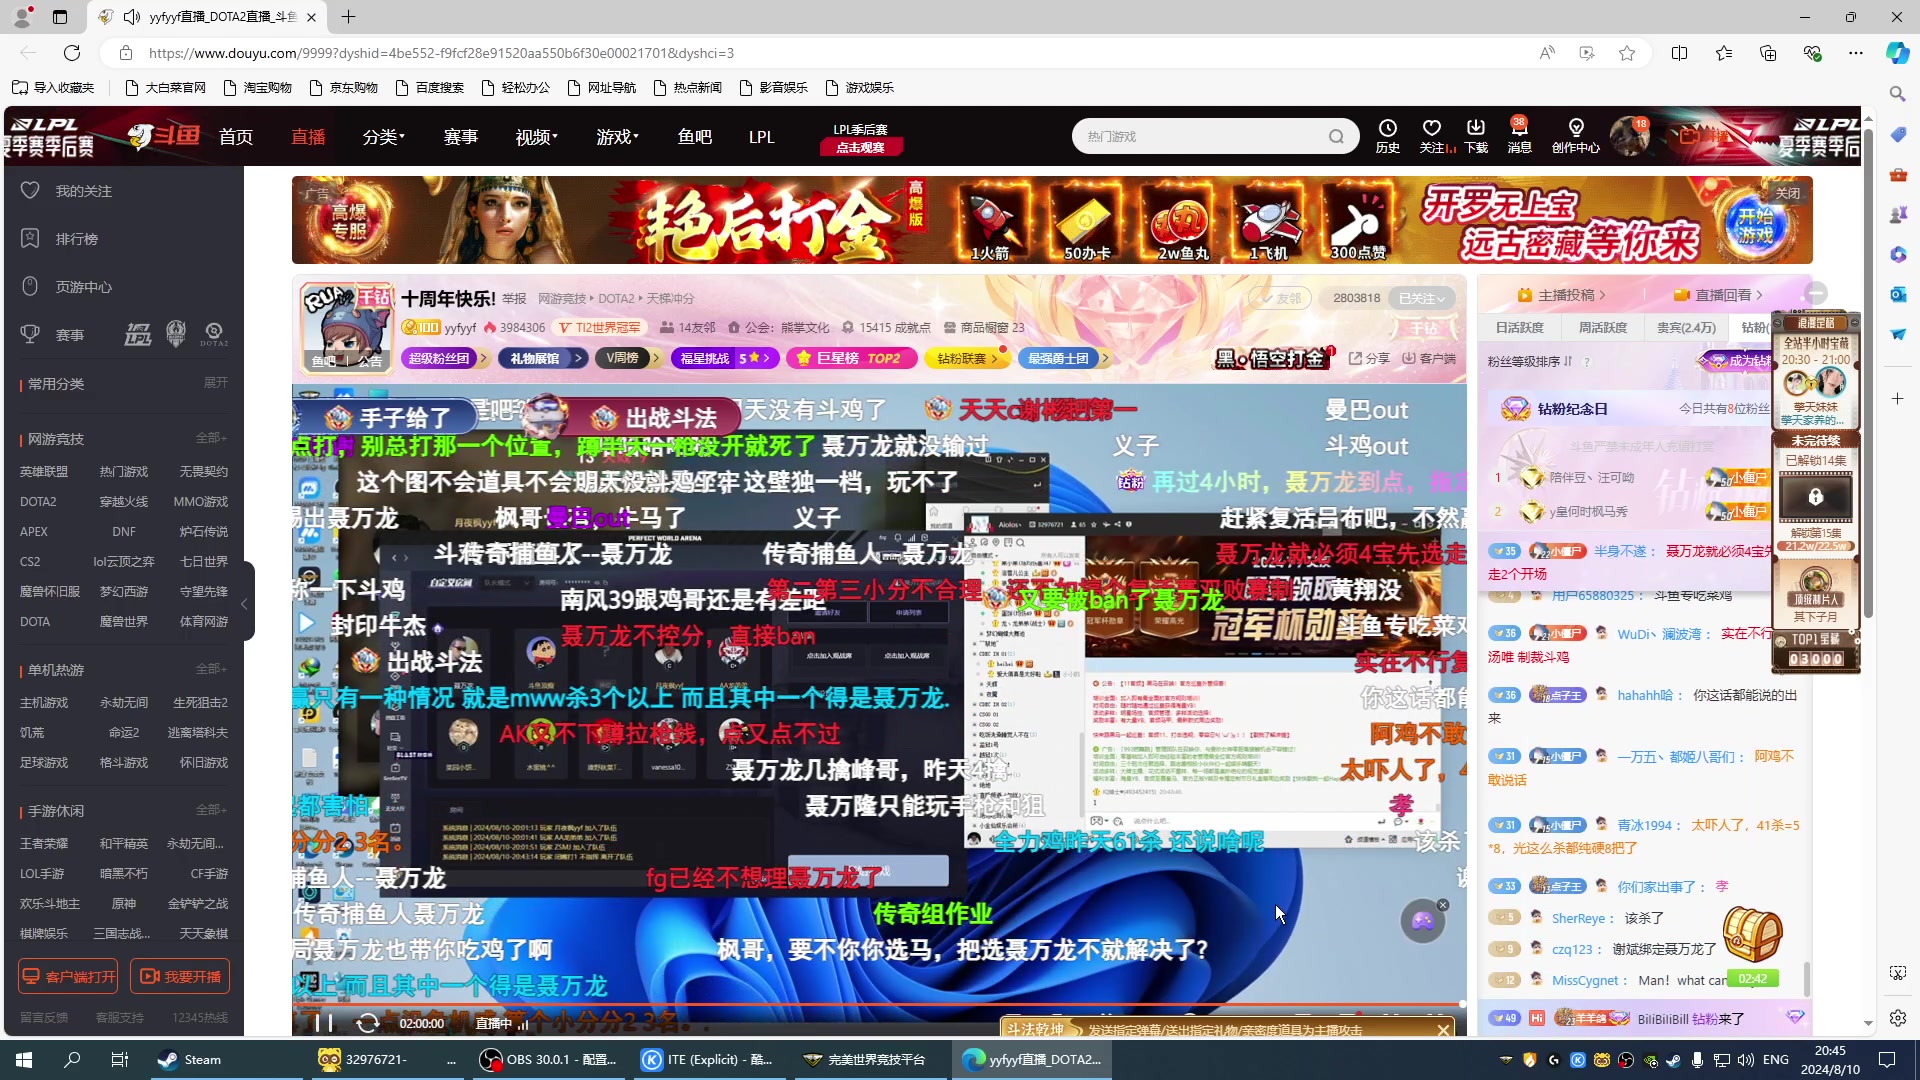Image resolution: width=1920 pixels, height=1080 pixels.
Task: Click the 客户端打开 button
Action: click(x=68, y=976)
